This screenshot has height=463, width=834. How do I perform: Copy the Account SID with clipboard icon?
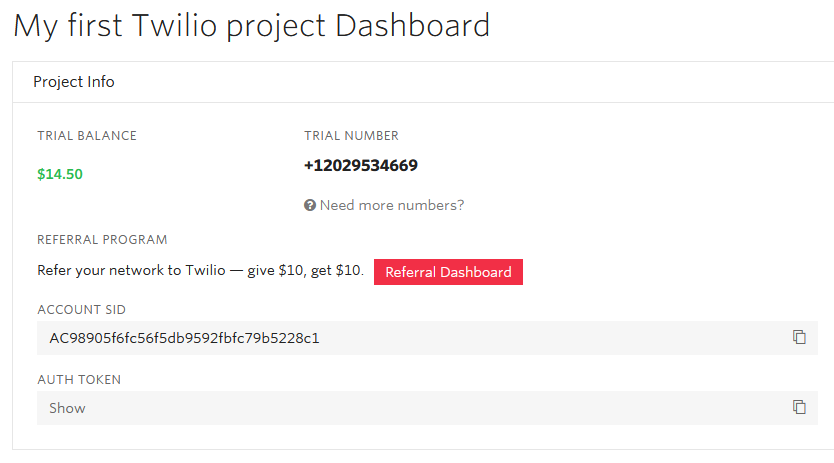pyautogui.click(x=799, y=337)
